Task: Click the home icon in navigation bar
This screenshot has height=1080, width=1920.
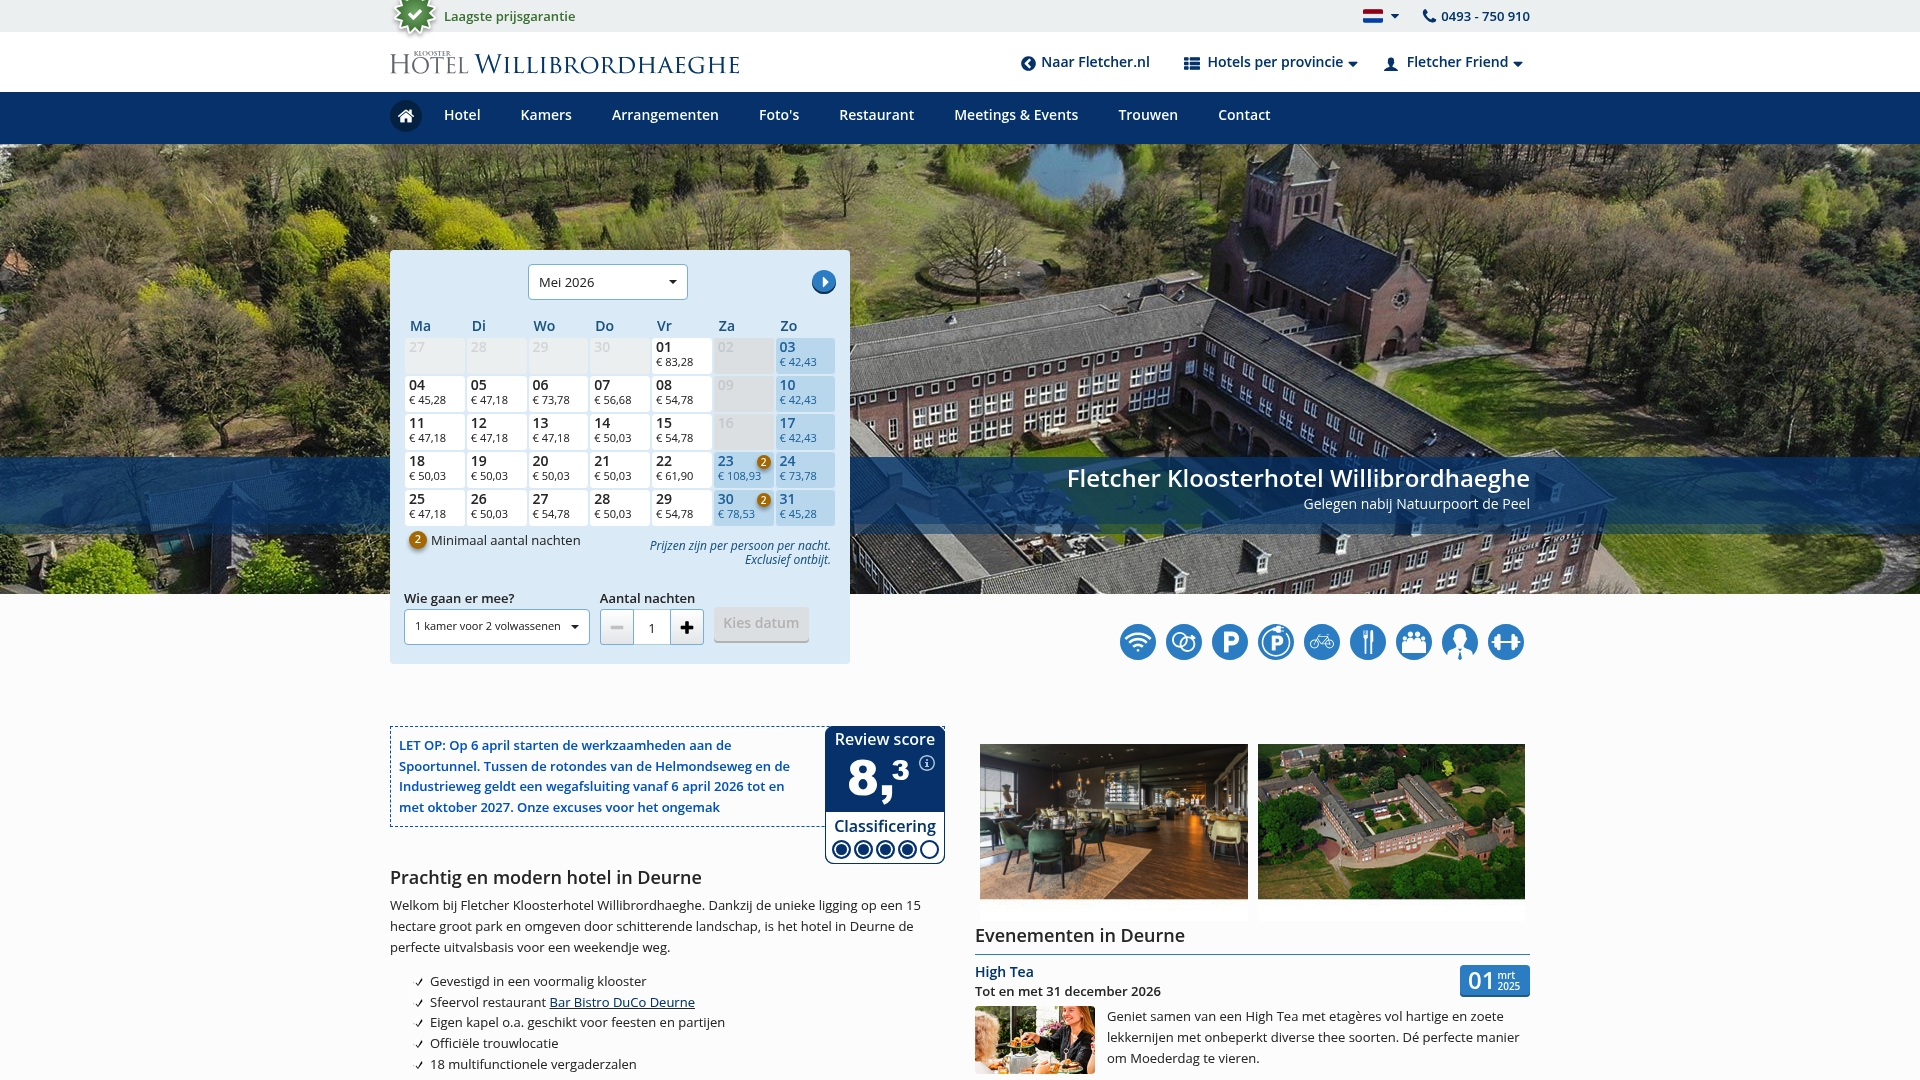Action: [x=406, y=116]
